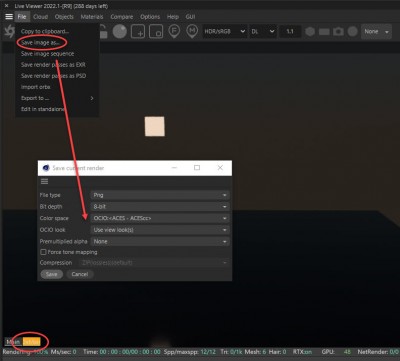Click the Cancel button
The image size is (400, 361).
[x=80, y=274]
